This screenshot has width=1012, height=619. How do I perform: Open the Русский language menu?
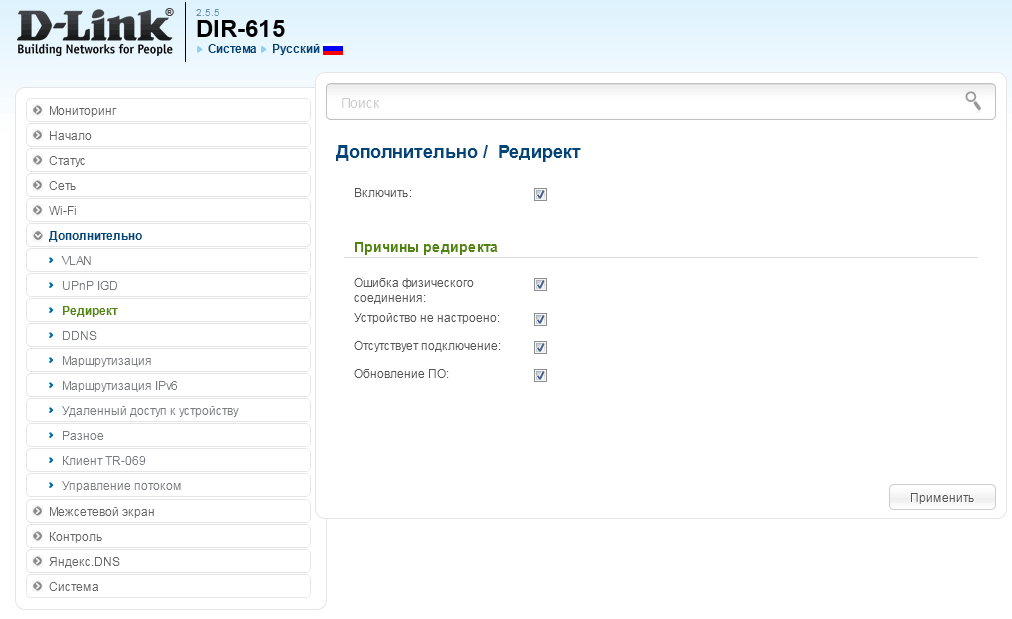[296, 49]
